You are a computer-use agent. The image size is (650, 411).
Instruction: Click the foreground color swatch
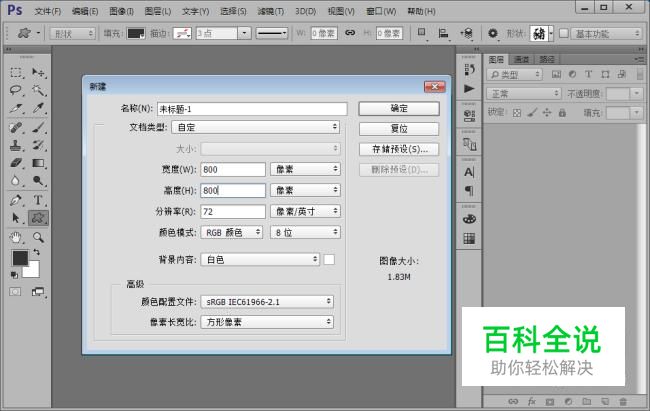[19, 258]
